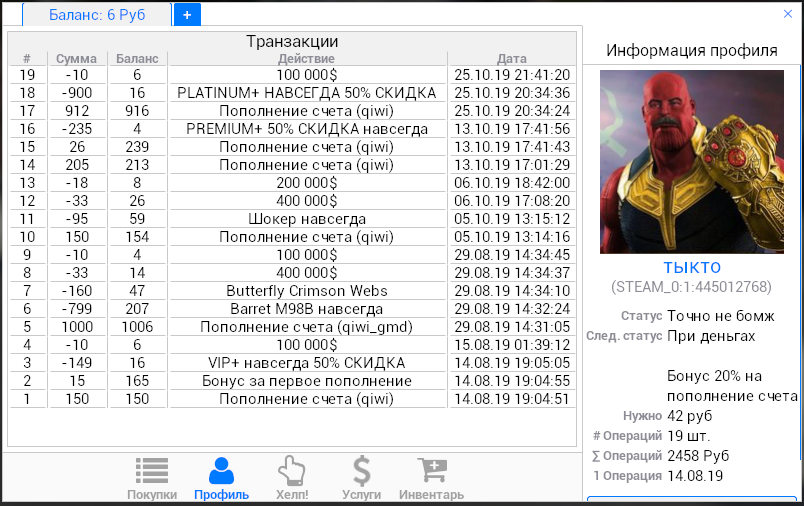Click the Thanos profile avatar image
The width and height of the screenshot is (804, 506).
[691, 162]
